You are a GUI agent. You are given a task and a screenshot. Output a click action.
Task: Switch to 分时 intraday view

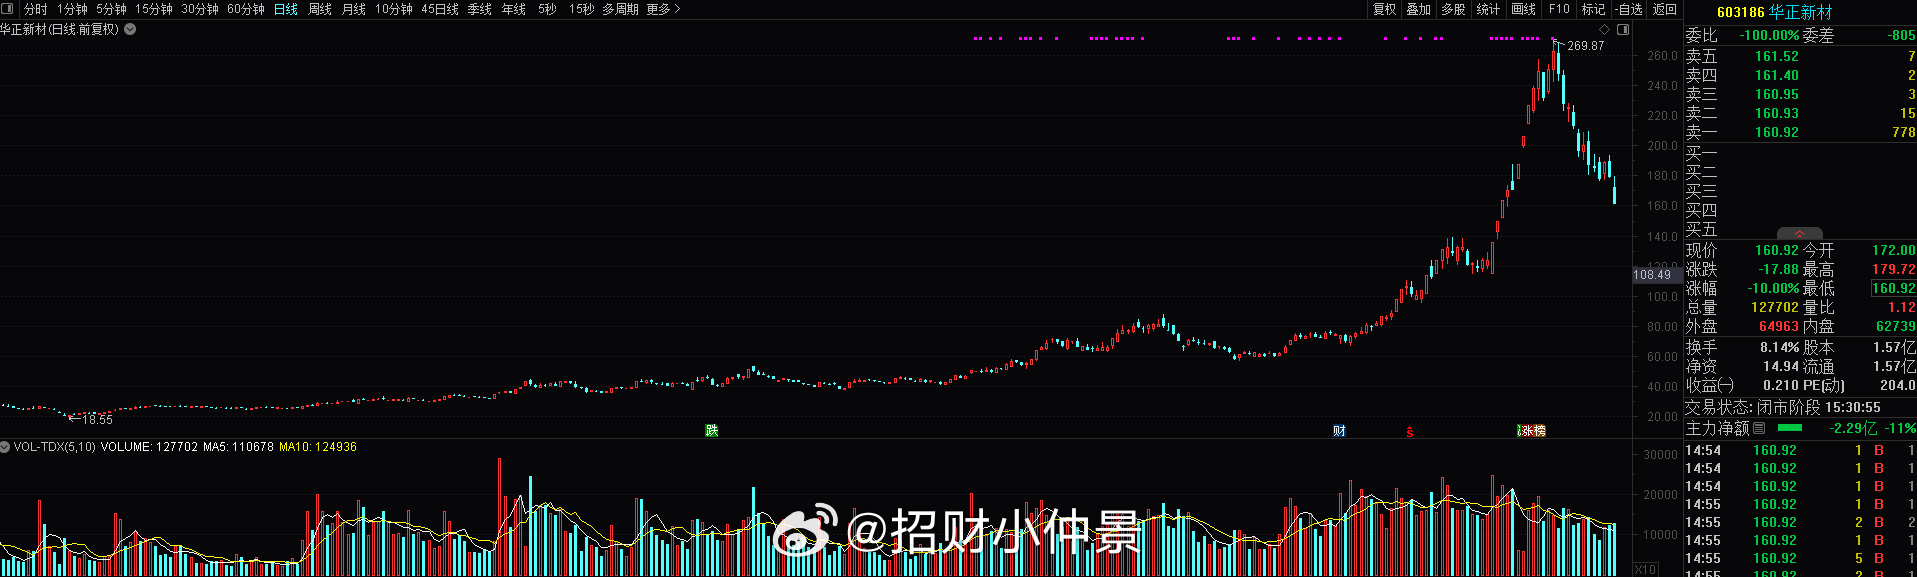(x=36, y=9)
